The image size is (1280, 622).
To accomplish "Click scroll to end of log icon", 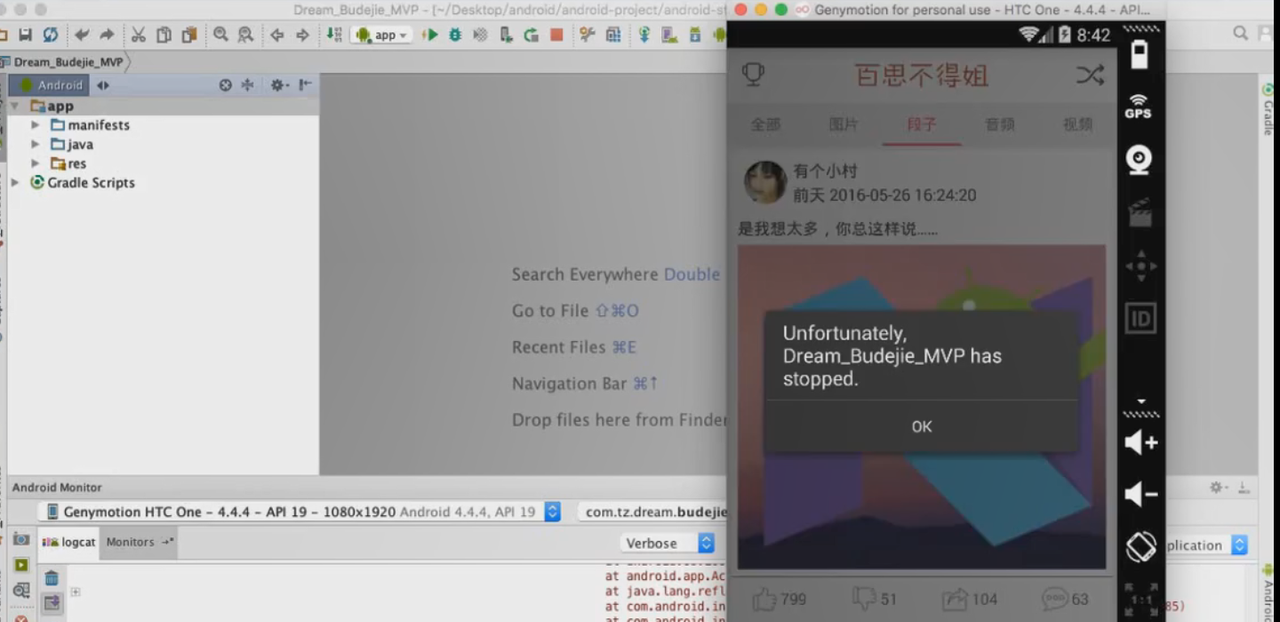I will tap(51, 602).
